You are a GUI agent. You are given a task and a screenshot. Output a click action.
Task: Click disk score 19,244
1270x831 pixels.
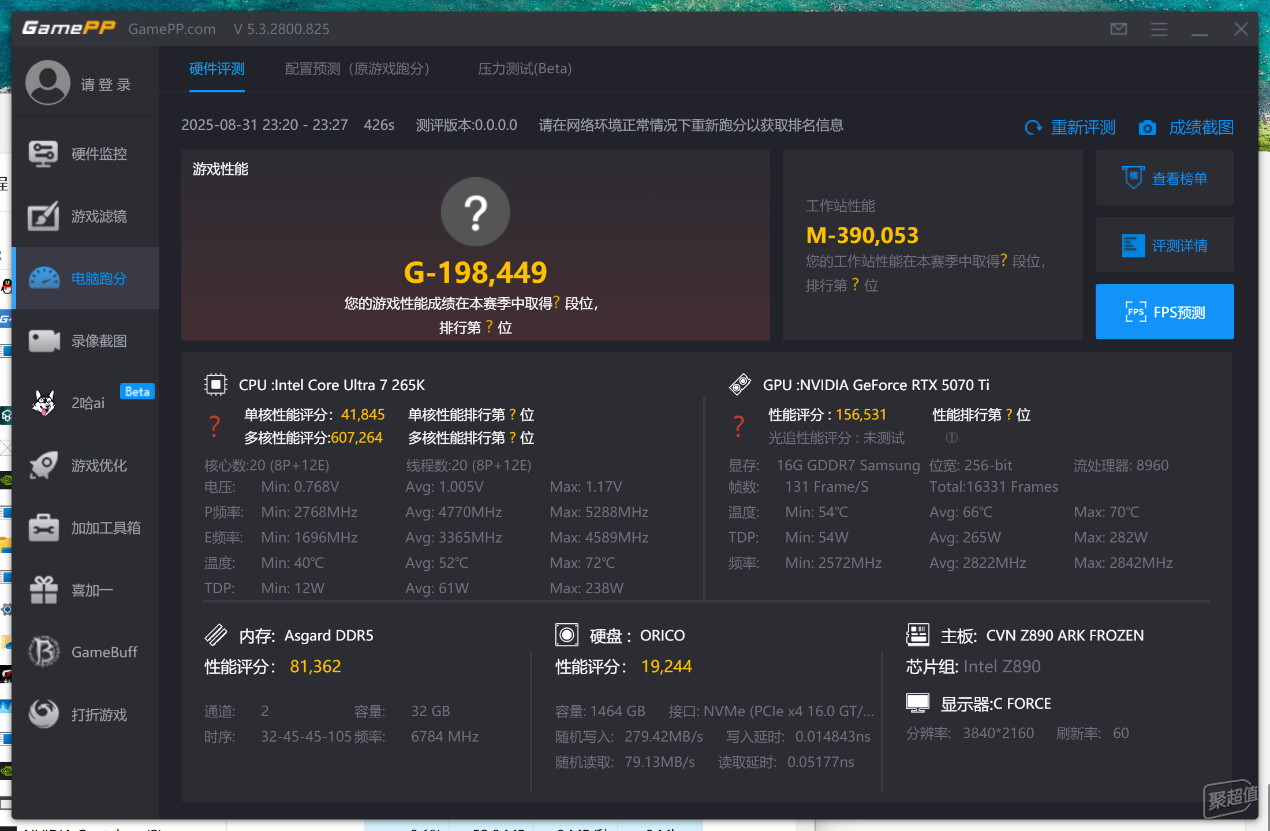click(x=667, y=666)
